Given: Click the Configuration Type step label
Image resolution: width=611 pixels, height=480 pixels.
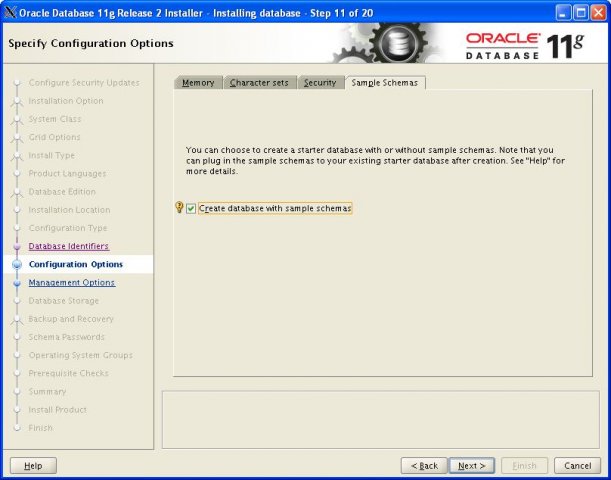Looking at the screenshot, I should [68, 228].
